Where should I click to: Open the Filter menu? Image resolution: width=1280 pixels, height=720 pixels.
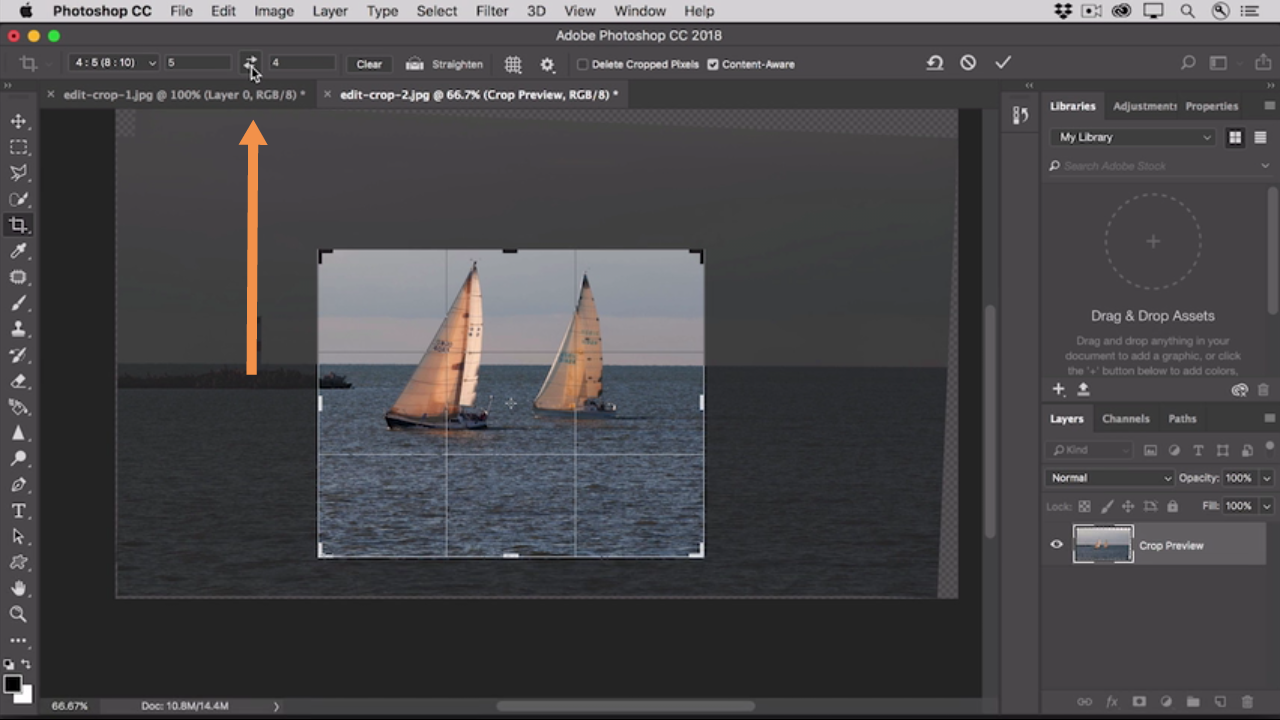(x=491, y=11)
